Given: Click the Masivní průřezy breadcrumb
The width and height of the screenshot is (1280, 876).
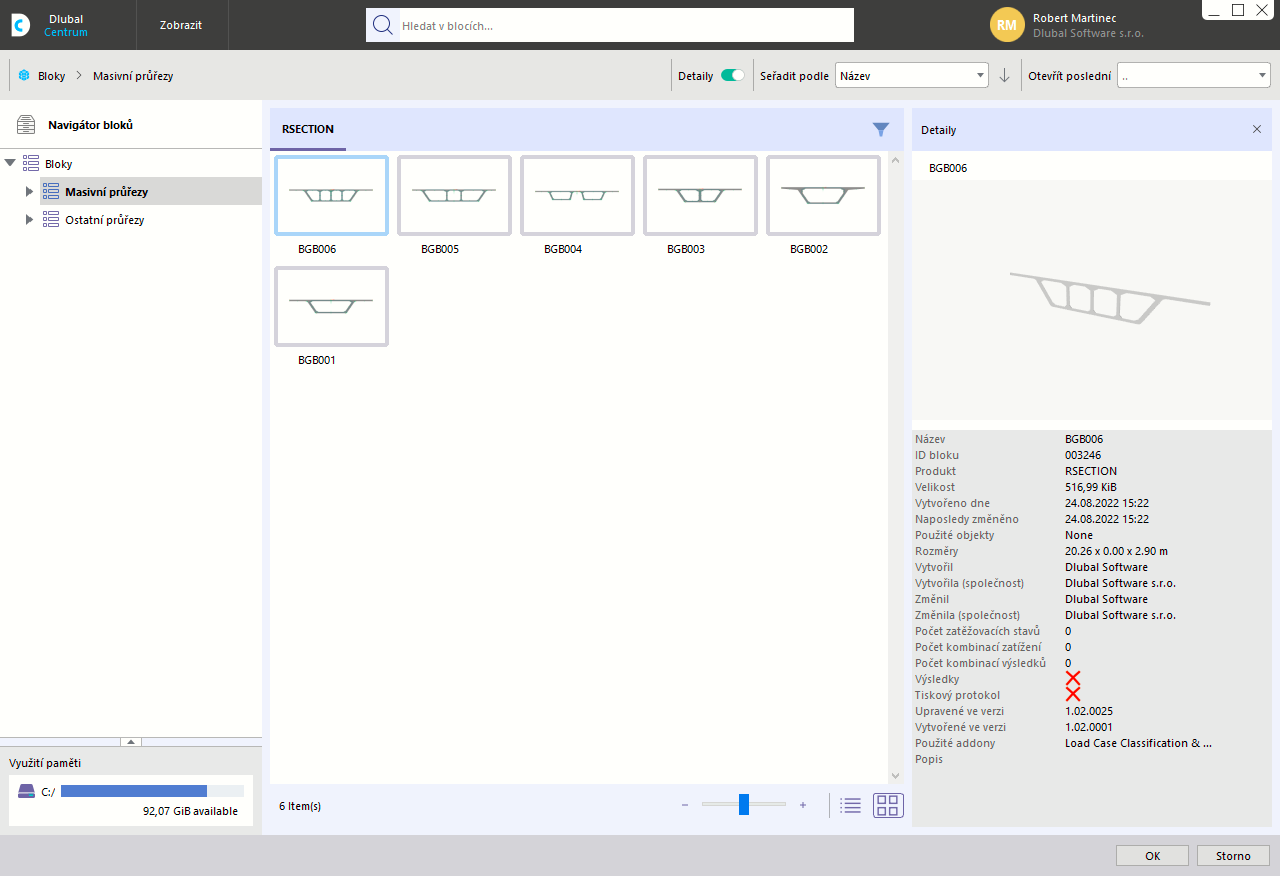Looking at the screenshot, I should [133, 75].
